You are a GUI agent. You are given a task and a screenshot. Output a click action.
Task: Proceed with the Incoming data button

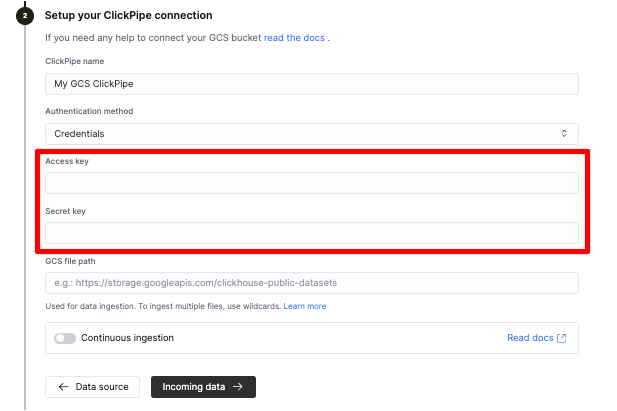click(203, 387)
